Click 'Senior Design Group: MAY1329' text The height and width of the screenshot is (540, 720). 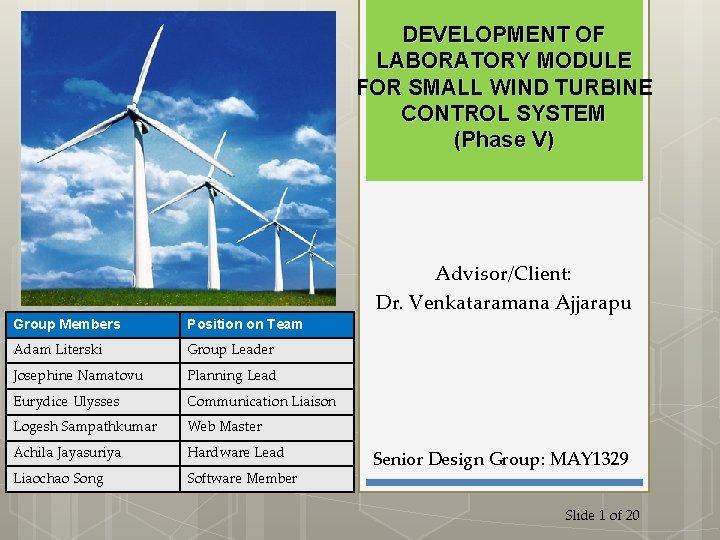501,459
